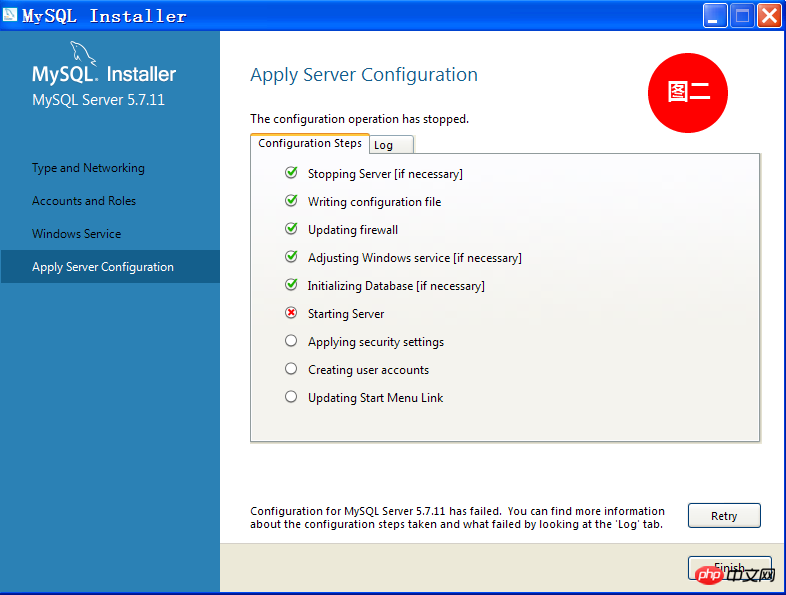Open the Windows Service step
Image resolution: width=786 pixels, height=595 pixels.
(77, 234)
